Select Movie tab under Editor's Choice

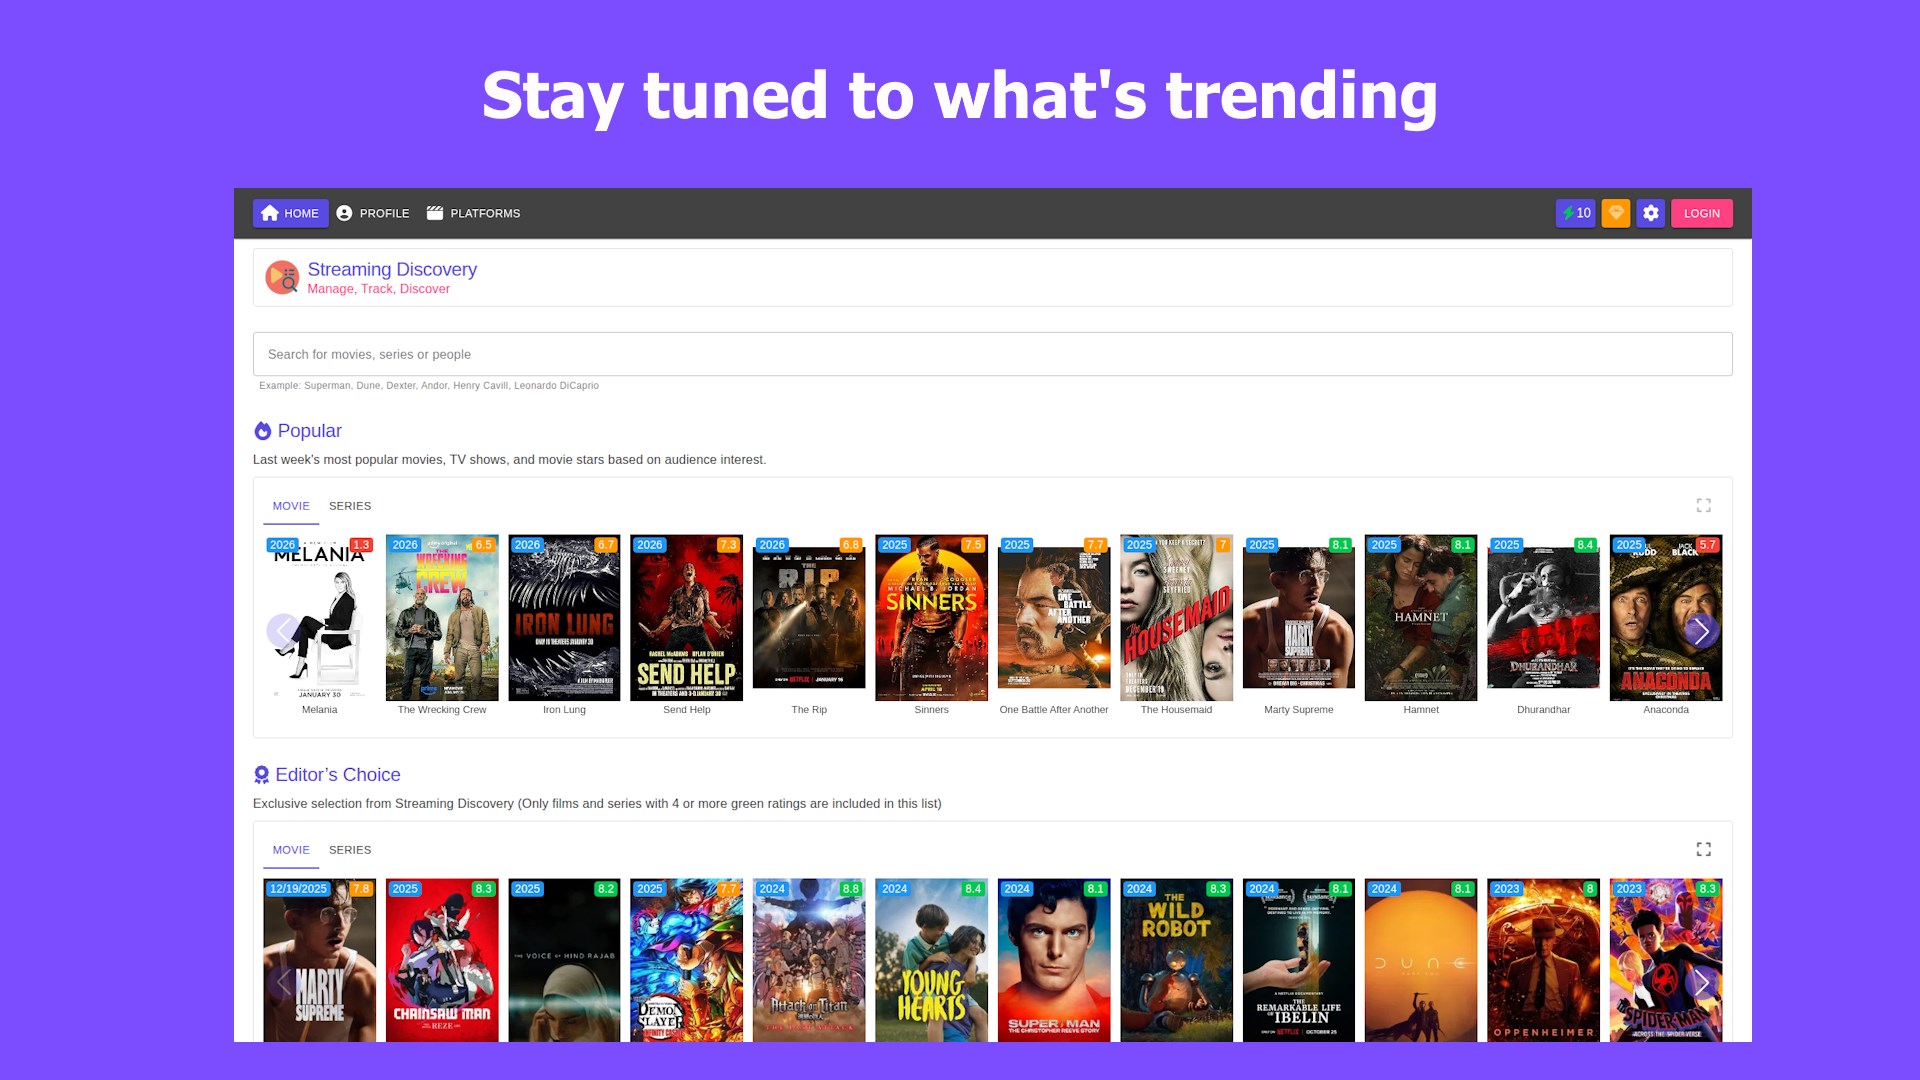tap(291, 850)
